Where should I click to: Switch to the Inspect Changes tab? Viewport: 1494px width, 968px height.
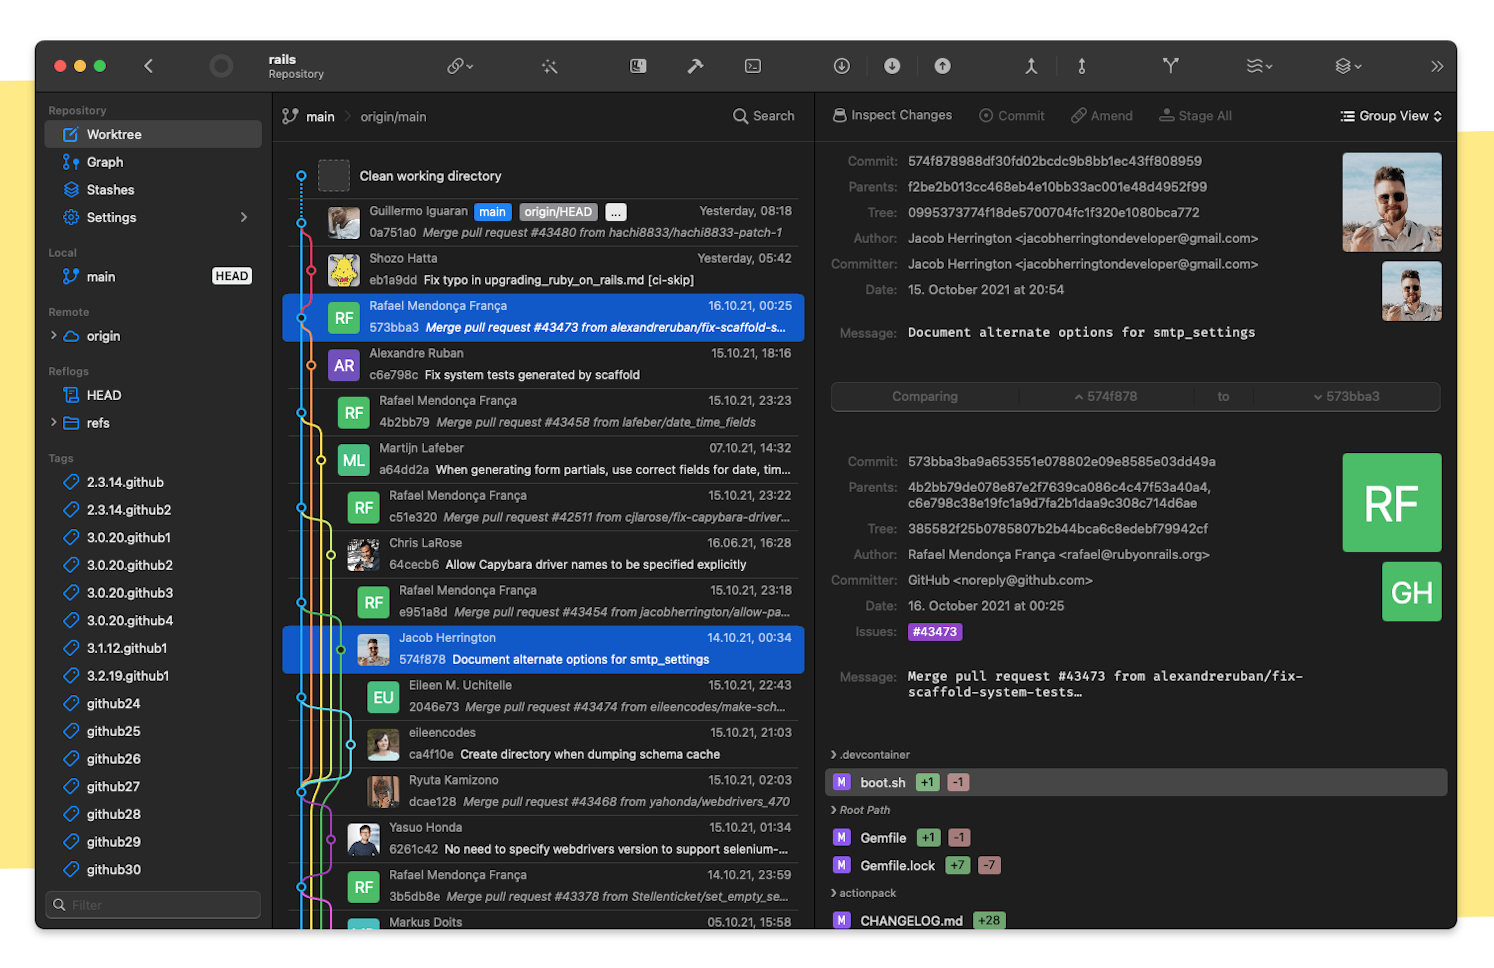pyautogui.click(x=892, y=115)
